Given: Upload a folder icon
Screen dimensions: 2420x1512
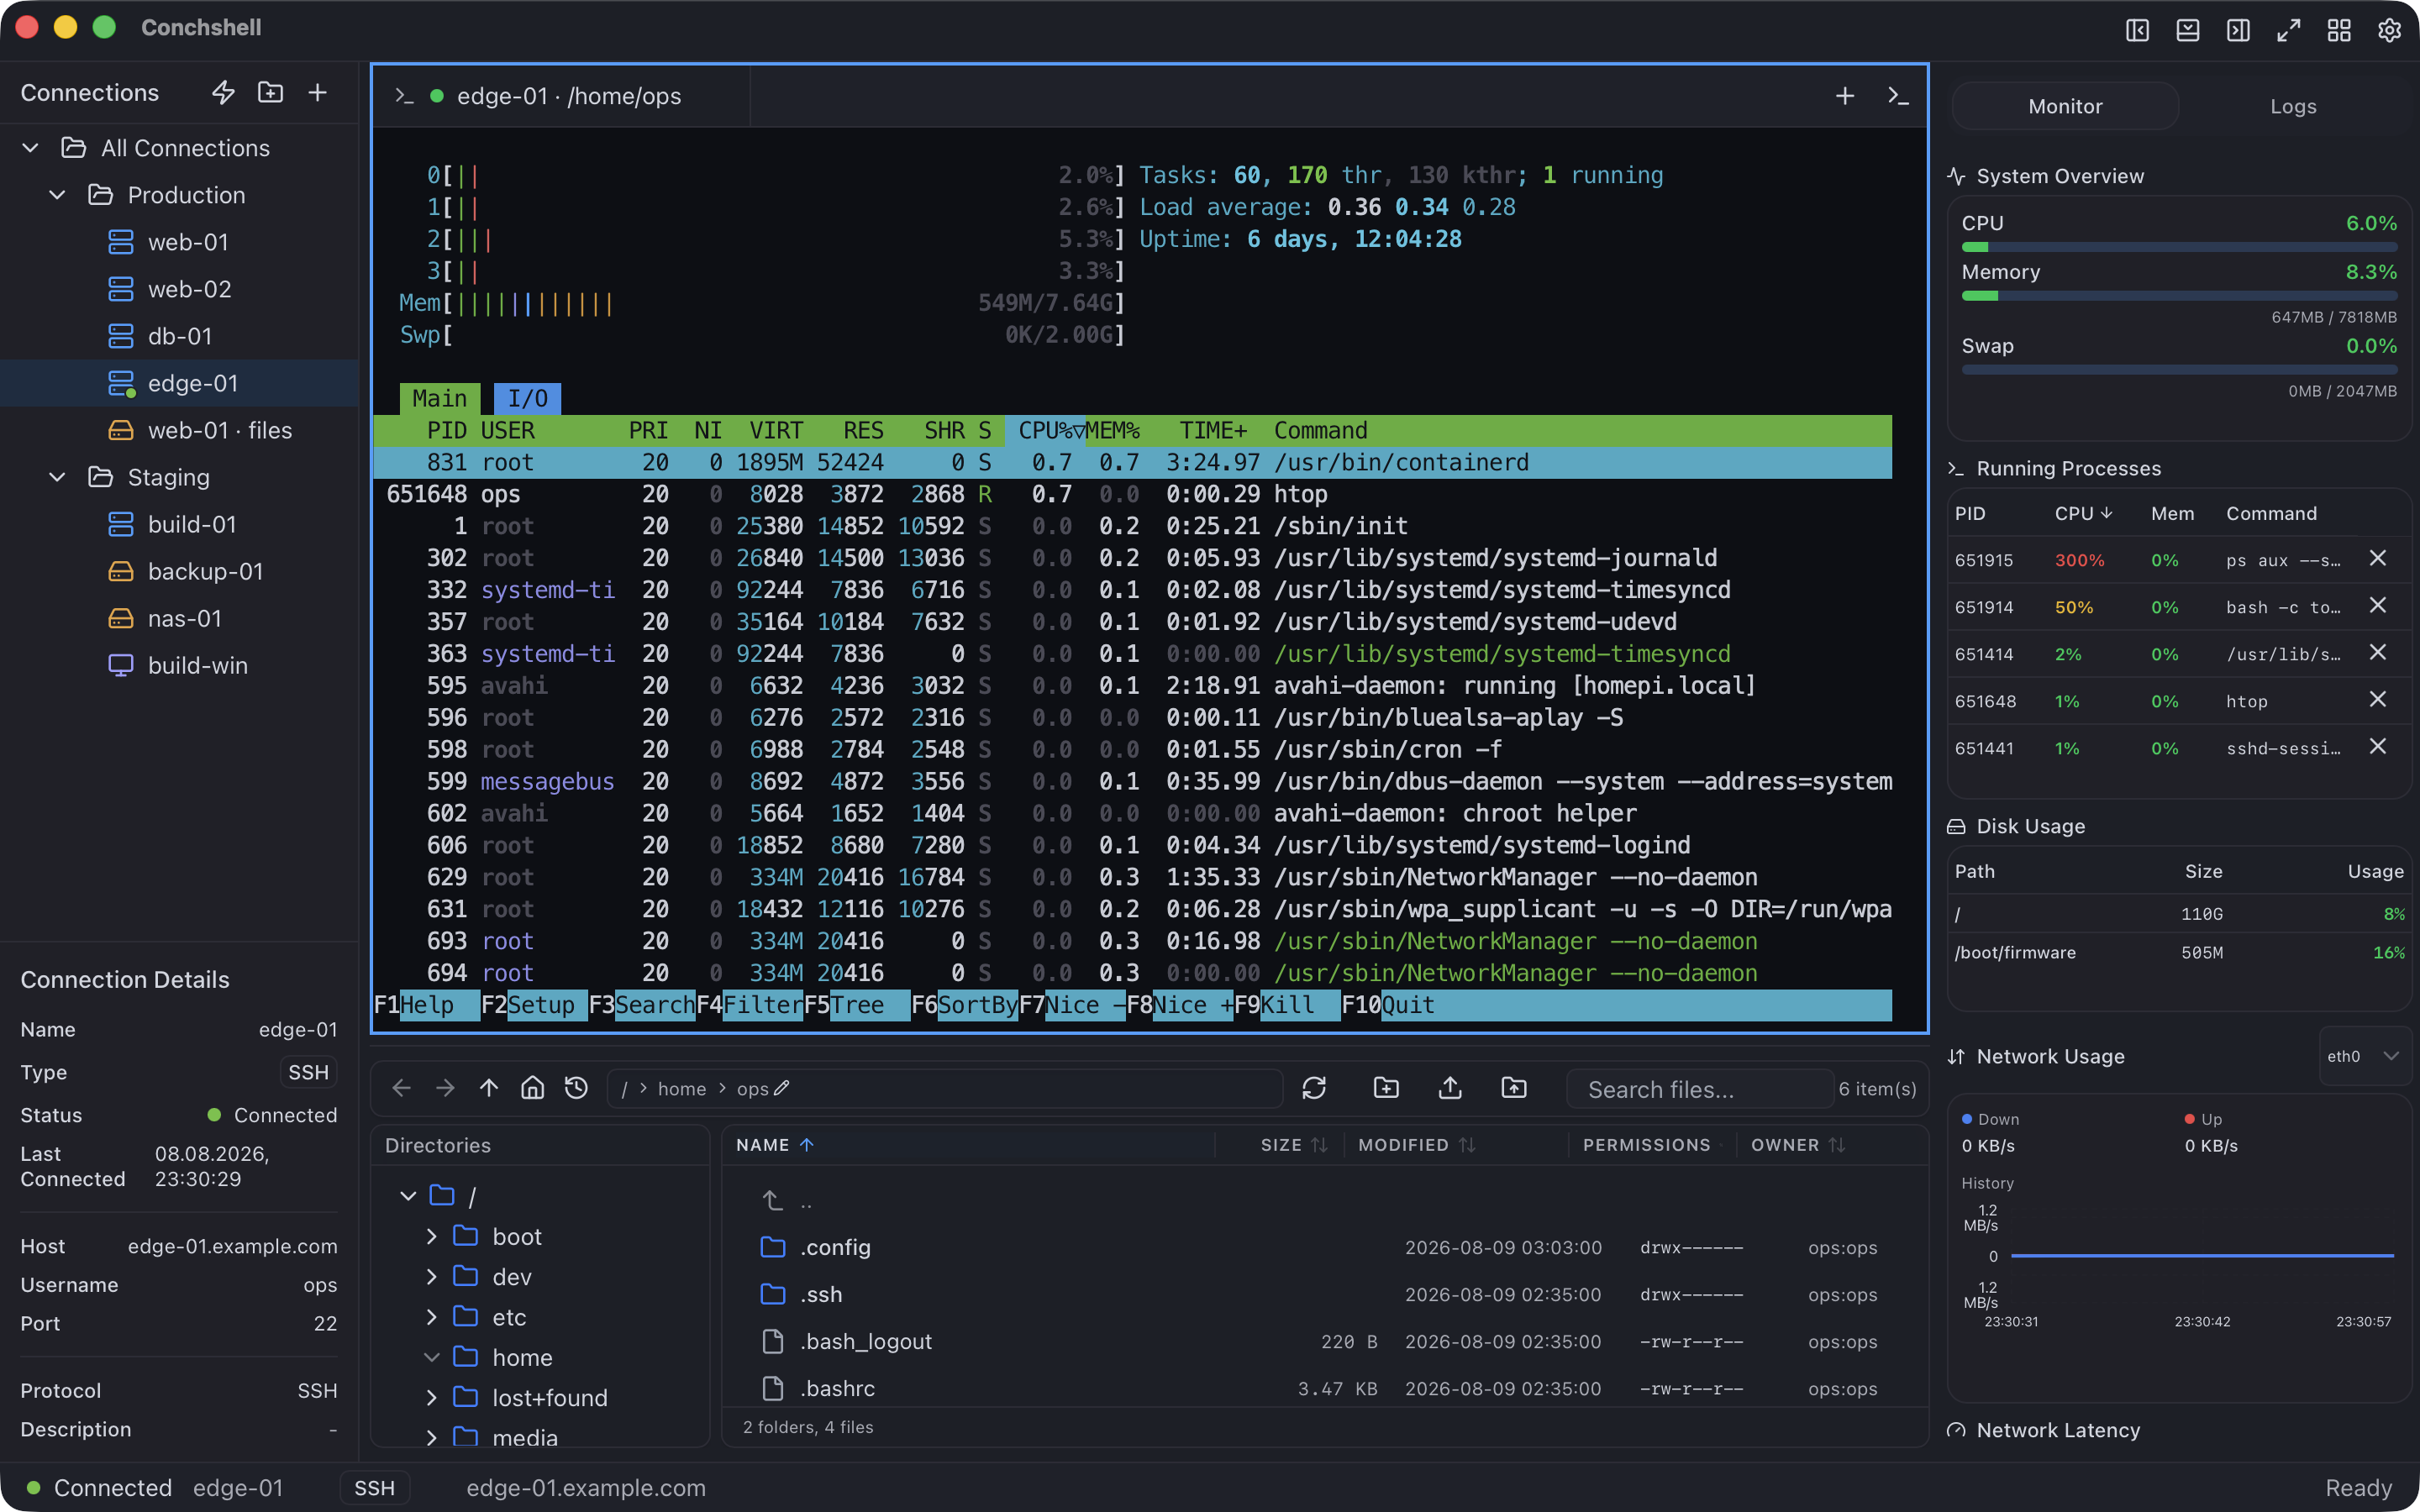Looking at the screenshot, I should (x=1514, y=1088).
